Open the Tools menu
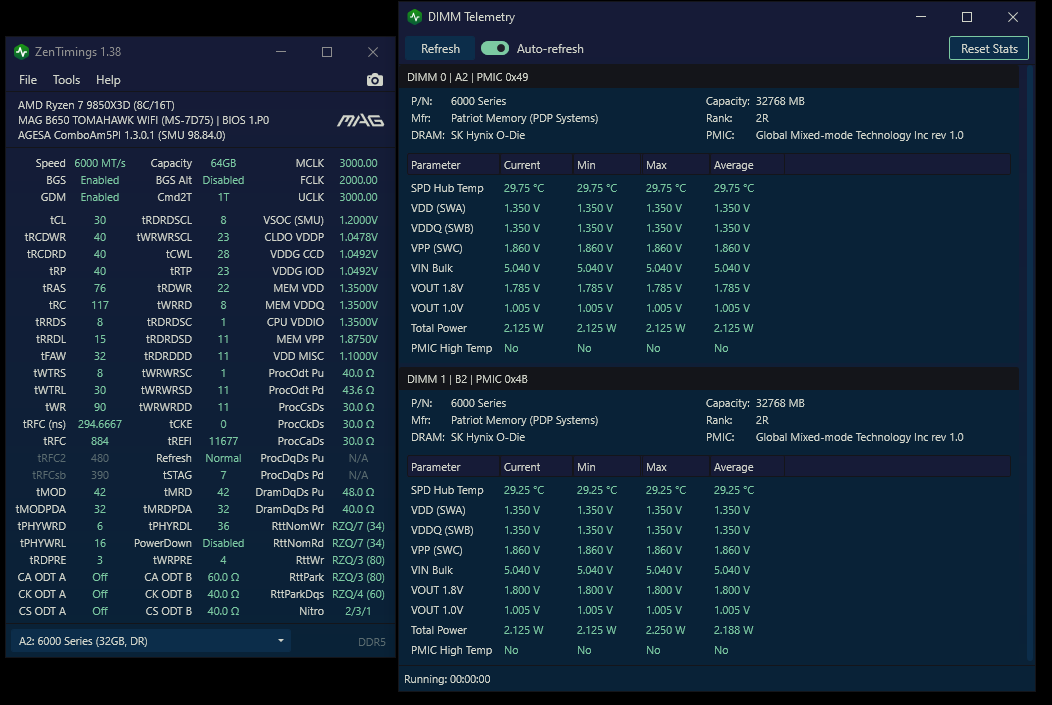This screenshot has width=1052, height=705. tap(66, 80)
